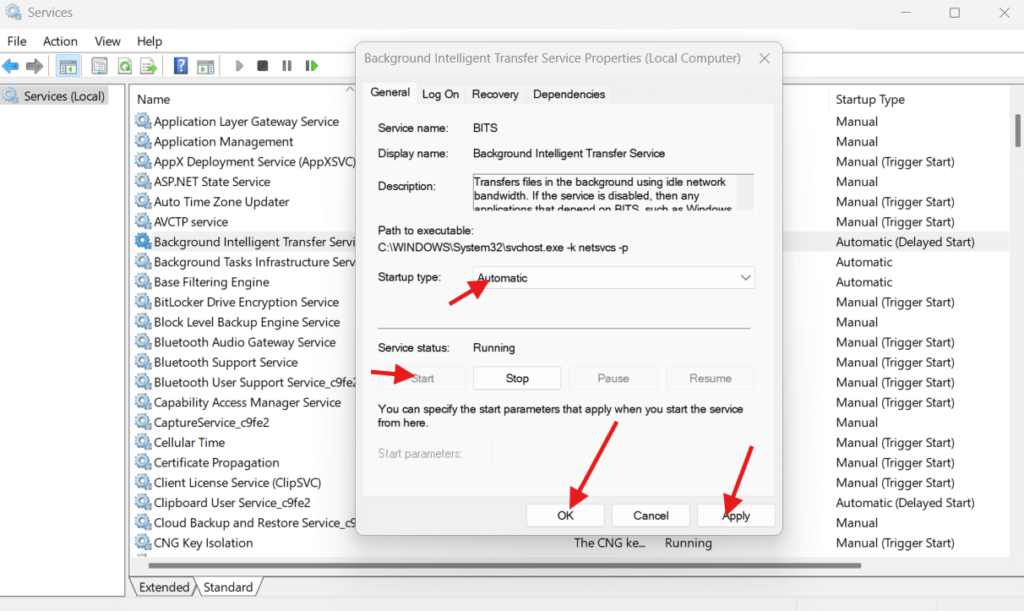This screenshot has height=611, width=1024.
Task: Click gear icon beside Auto Time Zone Updater
Action: (x=143, y=201)
